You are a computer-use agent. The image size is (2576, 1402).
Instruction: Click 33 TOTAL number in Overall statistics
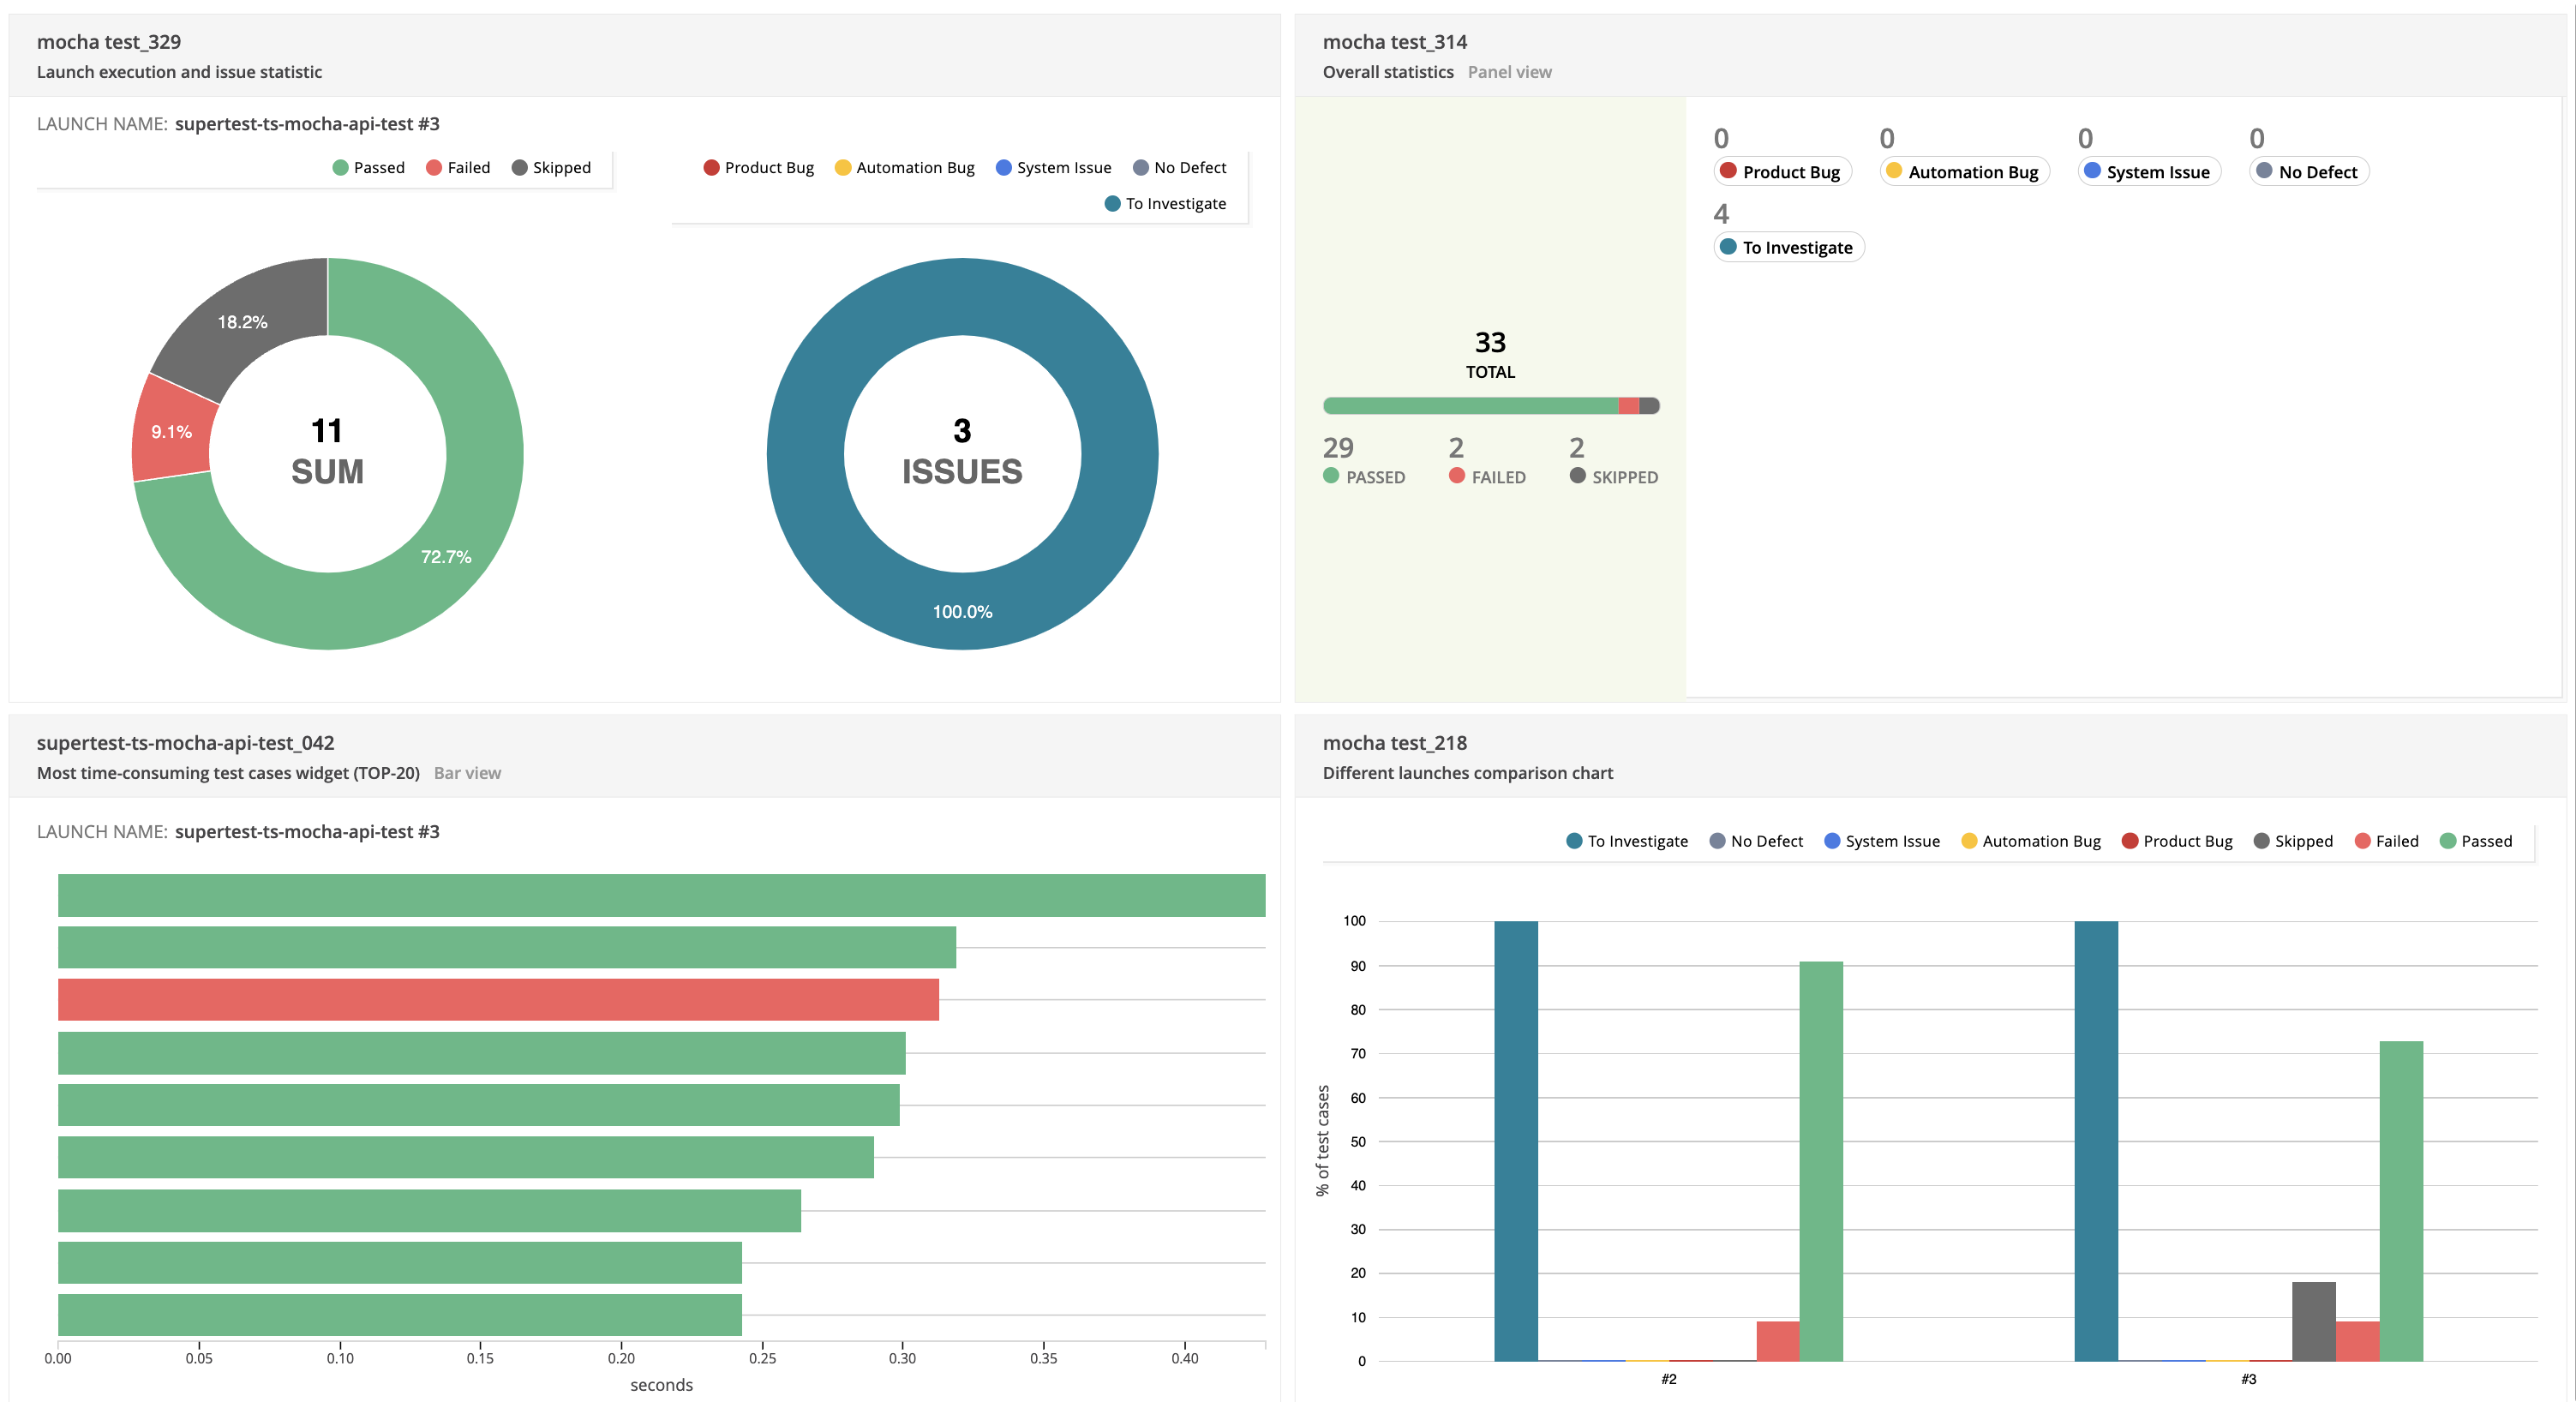[1490, 343]
